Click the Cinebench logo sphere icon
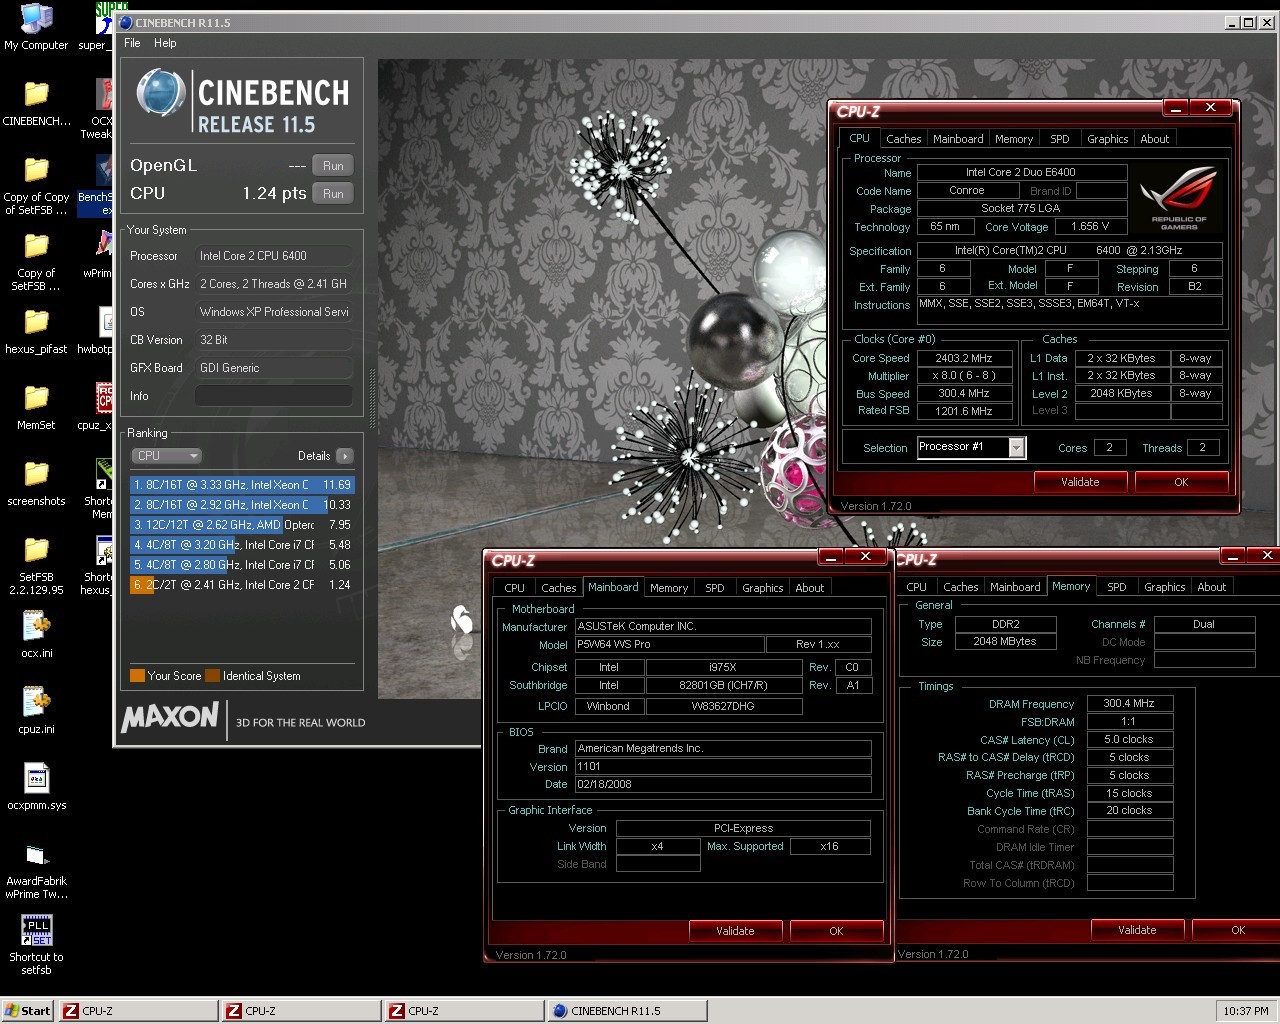1280x1024 pixels. [161, 93]
